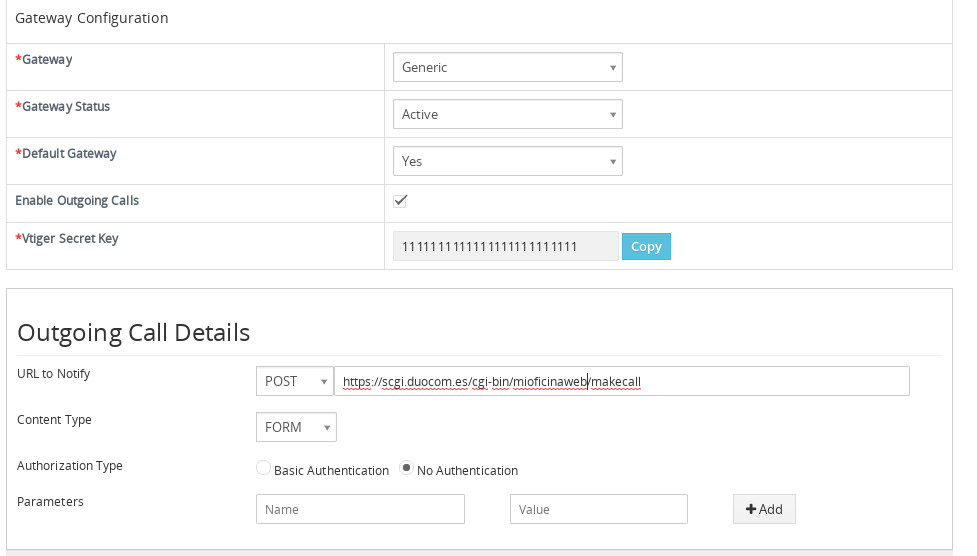The height and width of the screenshot is (556, 977).
Task: Open the FORM content type dropdown
Action: point(295,427)
